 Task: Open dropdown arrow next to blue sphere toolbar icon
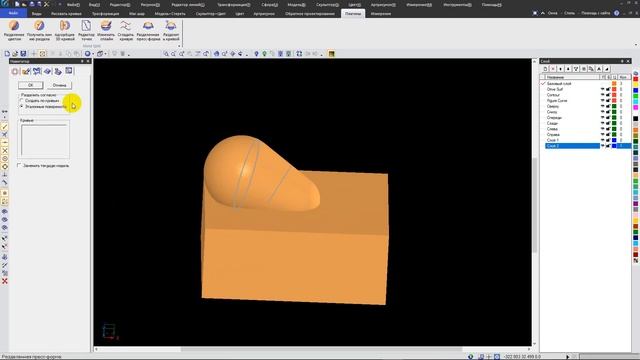93,54
